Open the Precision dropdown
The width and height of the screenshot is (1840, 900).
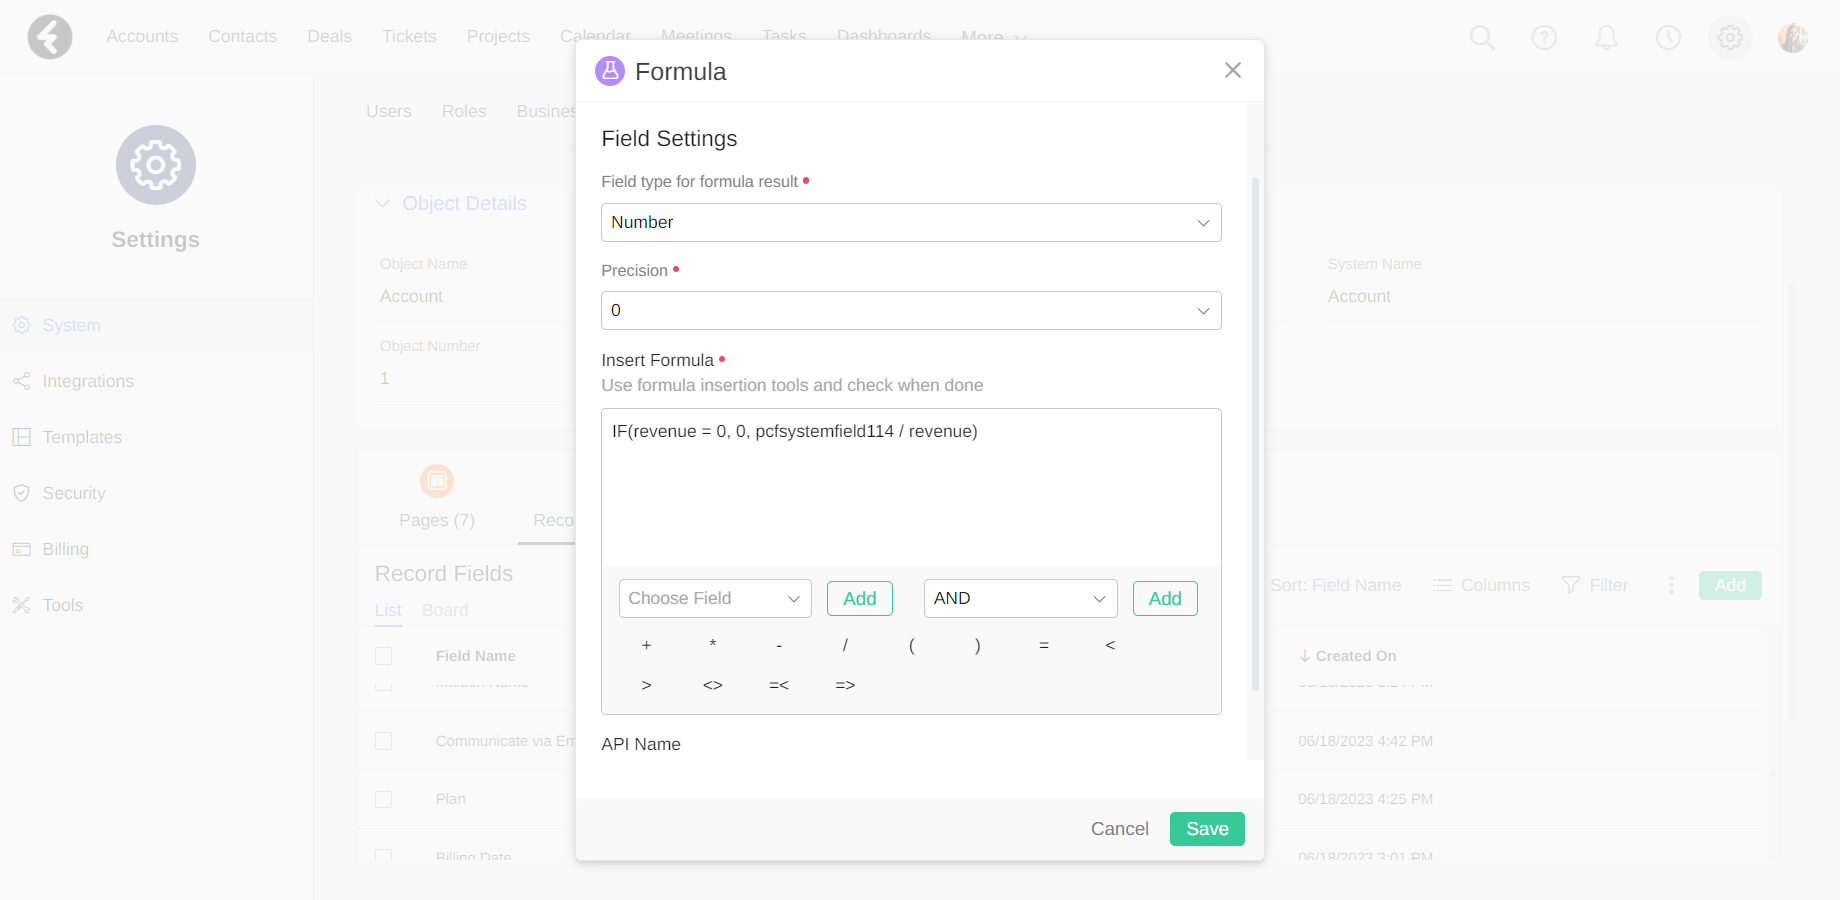[x=911, y=311]
